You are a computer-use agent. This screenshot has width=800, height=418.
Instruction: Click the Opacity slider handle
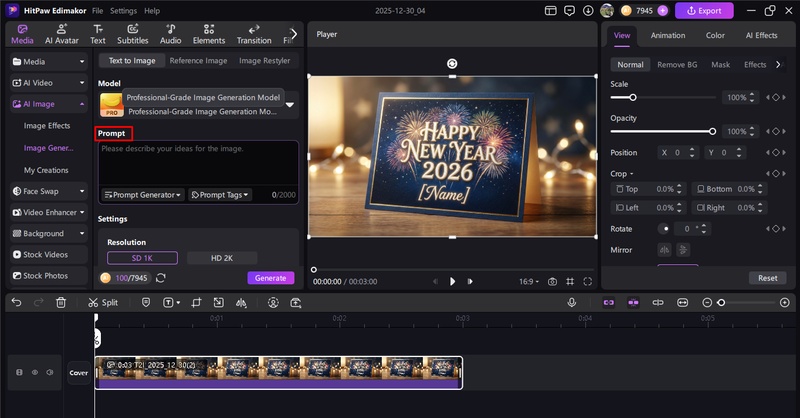[712, 131]
